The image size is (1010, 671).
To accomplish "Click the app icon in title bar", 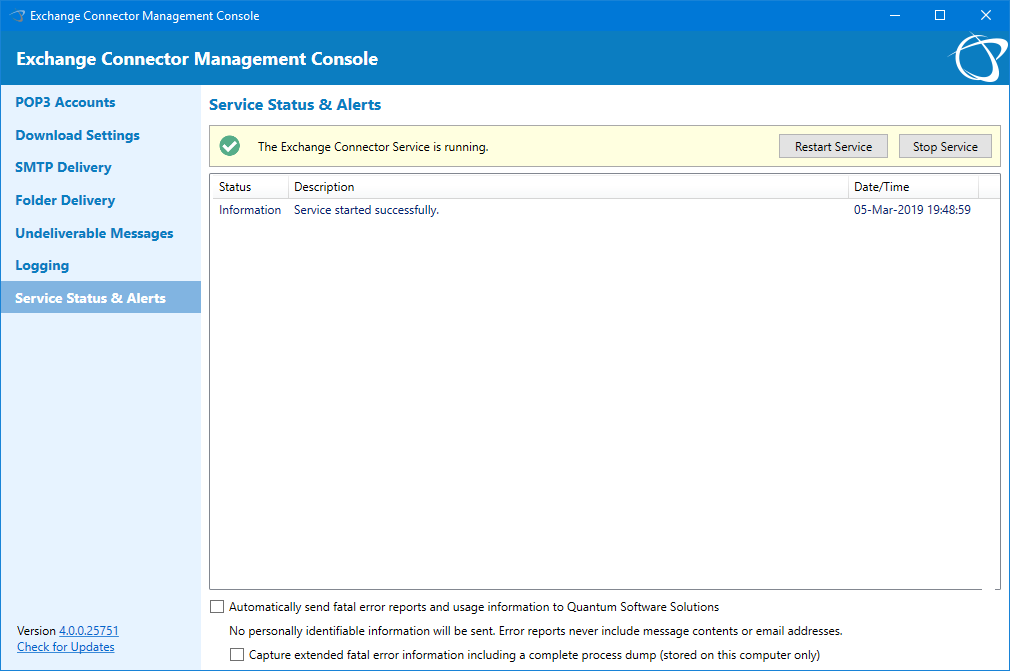I will click(17, 16).
